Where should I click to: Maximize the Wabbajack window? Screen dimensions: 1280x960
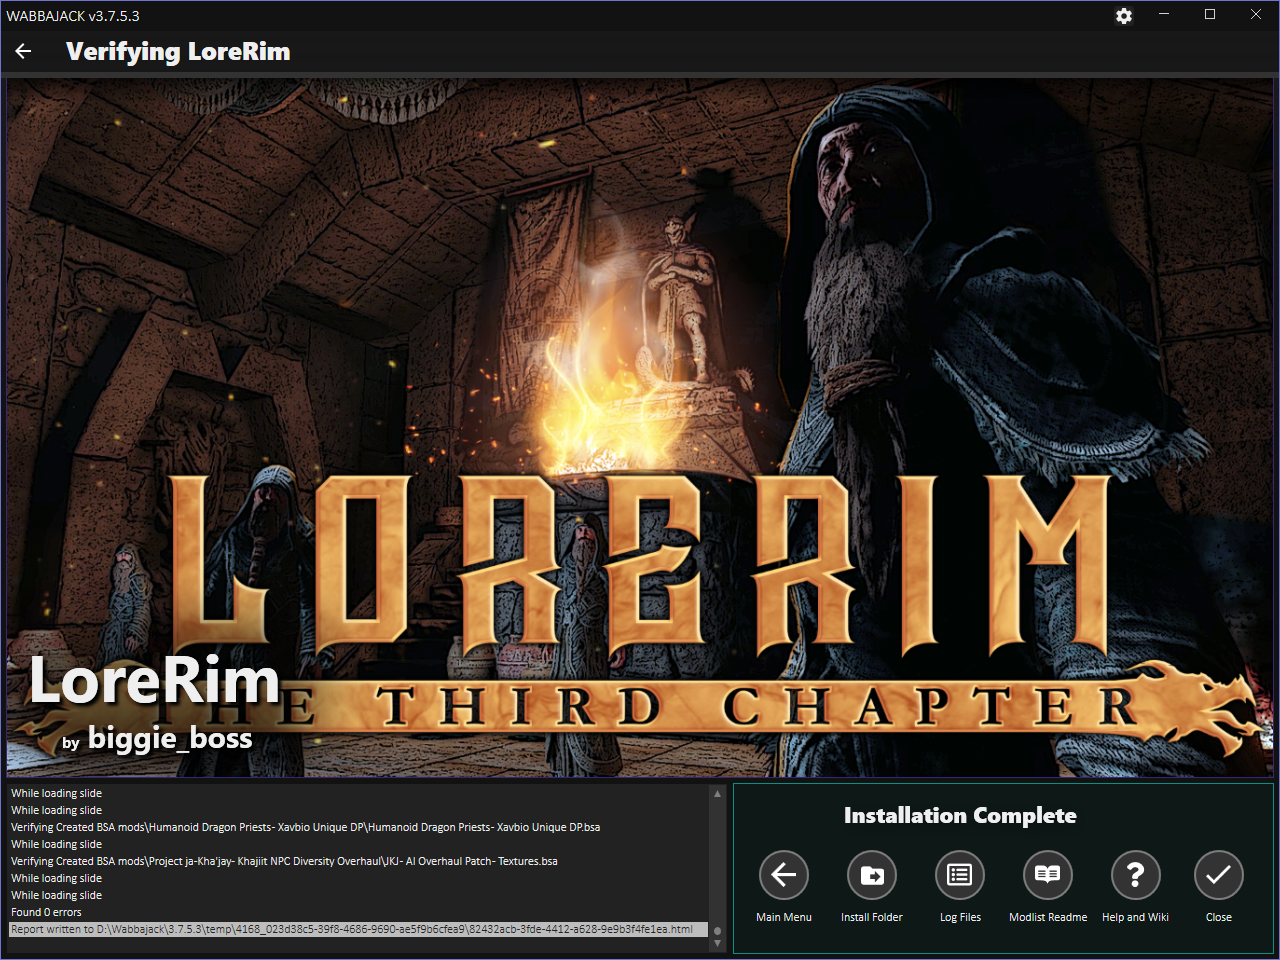tap(1210, 15)
